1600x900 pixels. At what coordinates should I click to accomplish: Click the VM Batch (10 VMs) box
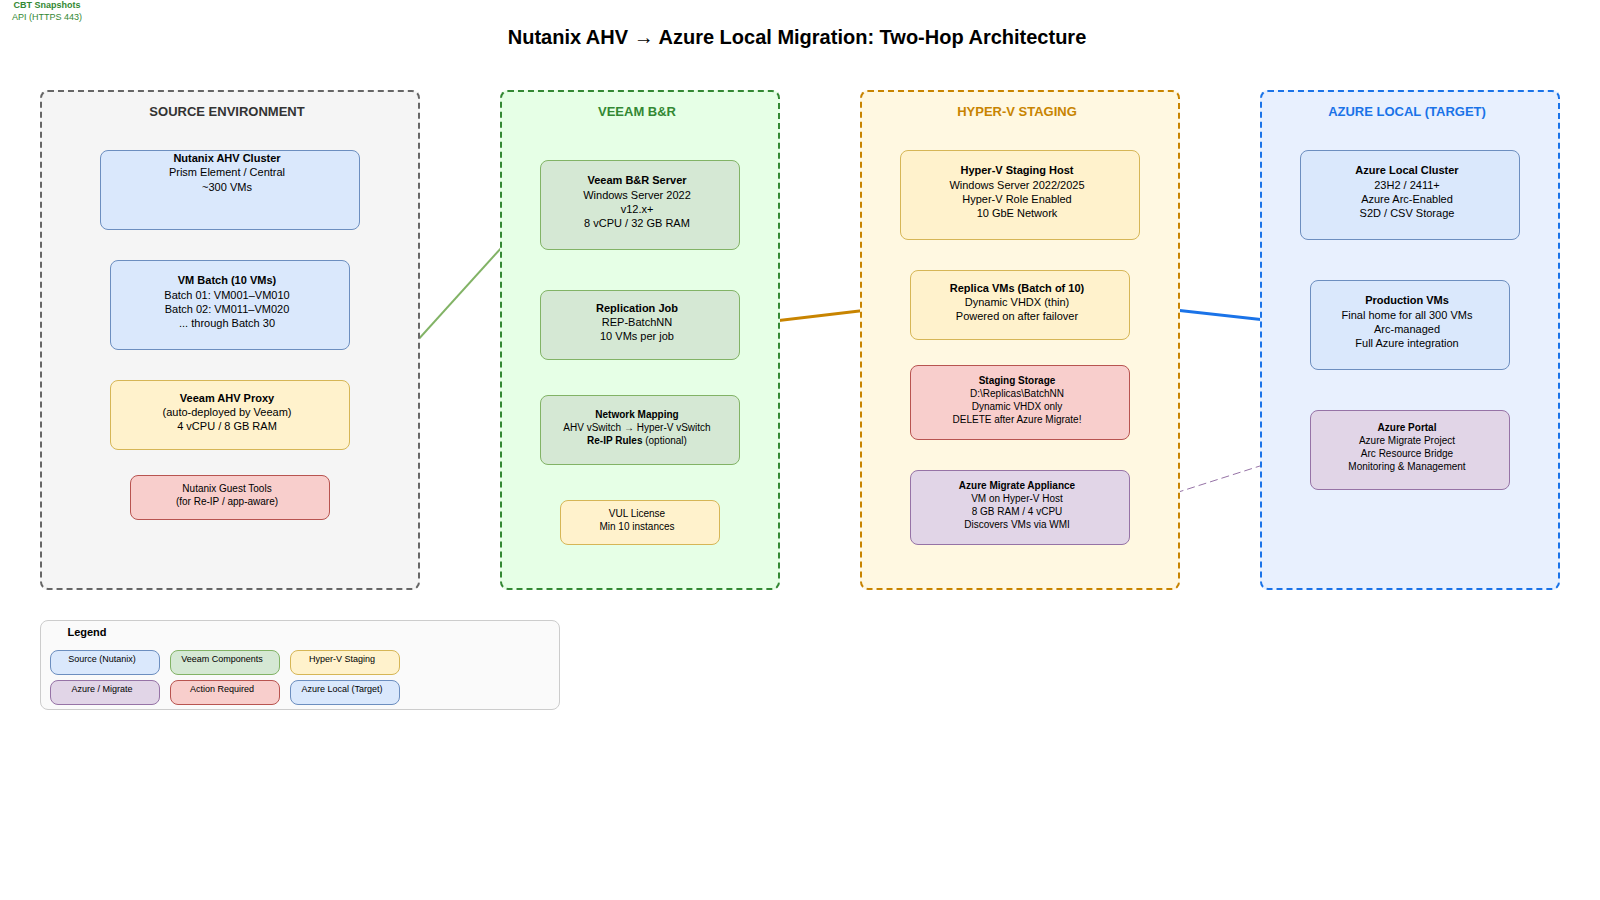click(230, 305)
